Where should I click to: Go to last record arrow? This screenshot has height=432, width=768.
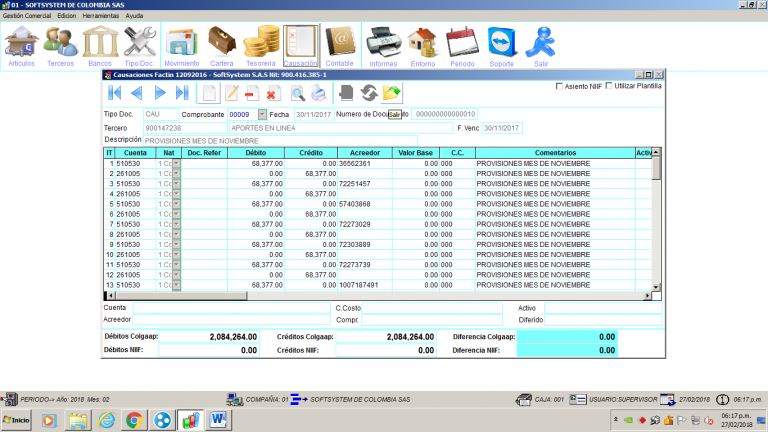click(182, 93)
